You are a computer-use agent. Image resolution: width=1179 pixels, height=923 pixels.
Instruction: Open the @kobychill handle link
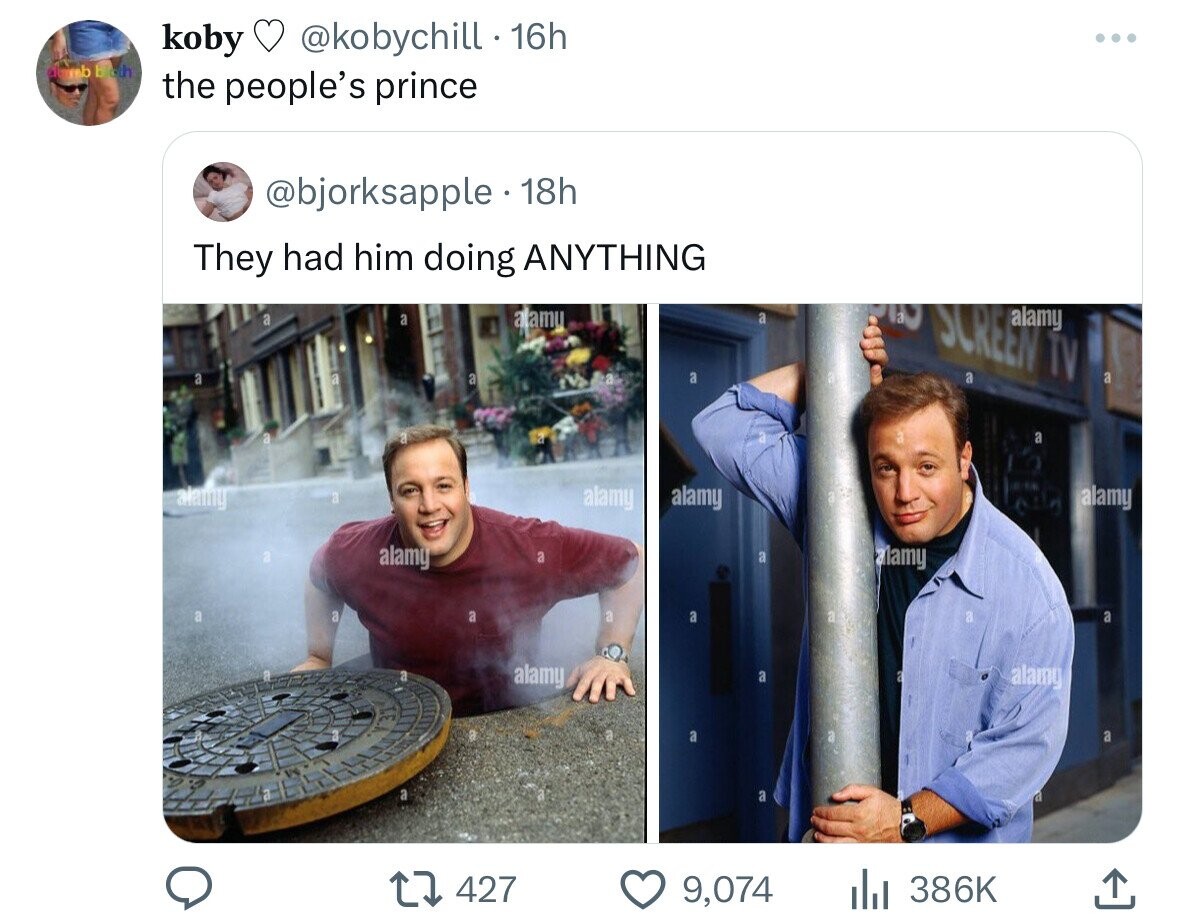click(x=391, y=36)
